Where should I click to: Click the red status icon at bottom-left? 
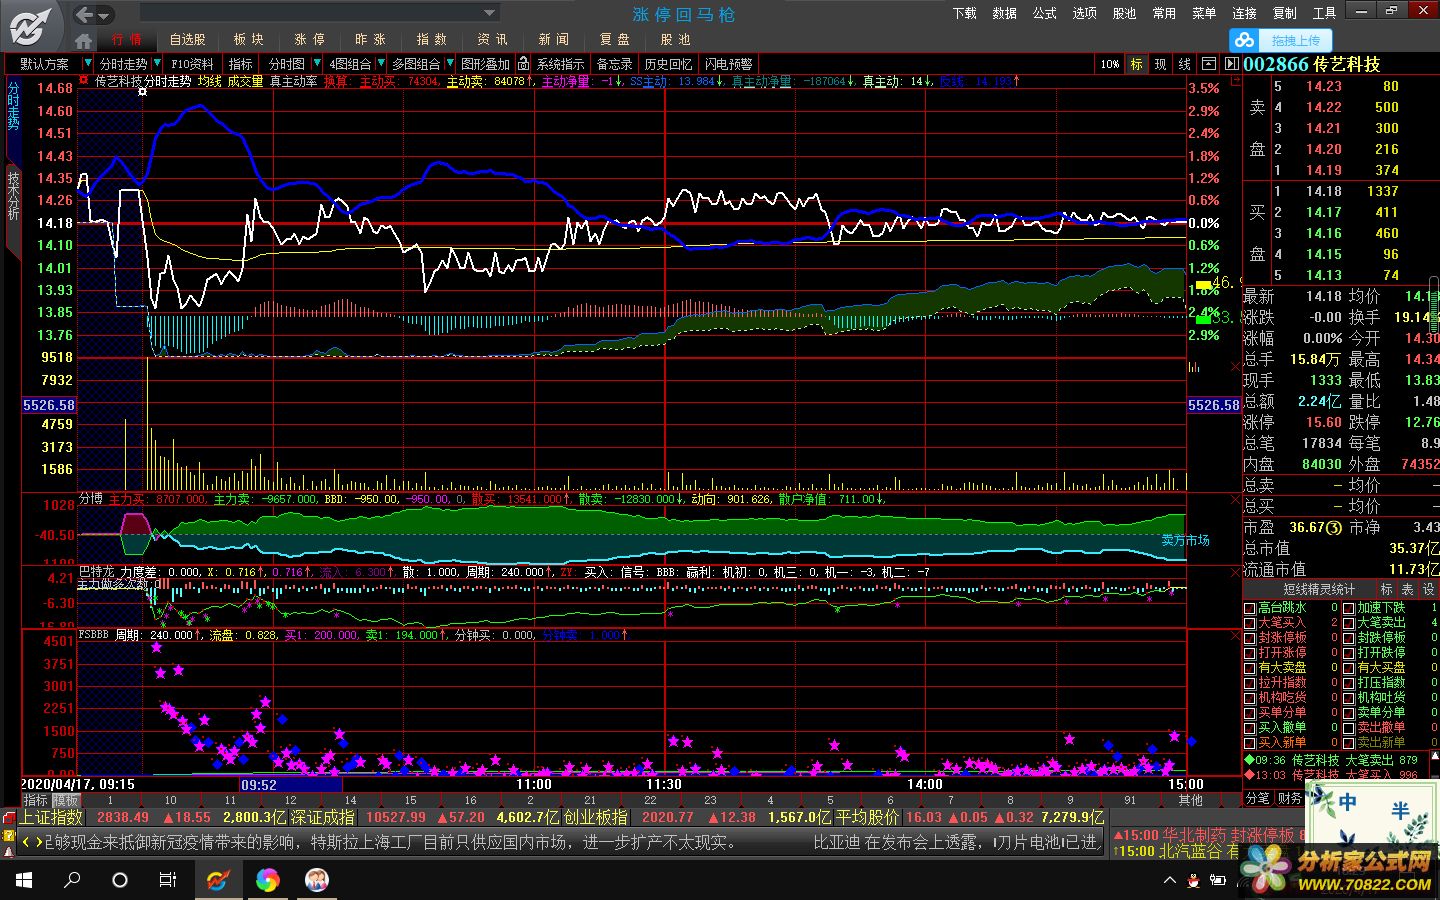click(9, 817)
